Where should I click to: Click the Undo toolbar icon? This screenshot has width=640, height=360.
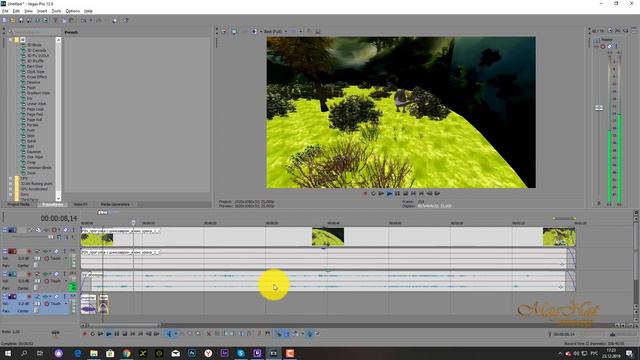84,20
